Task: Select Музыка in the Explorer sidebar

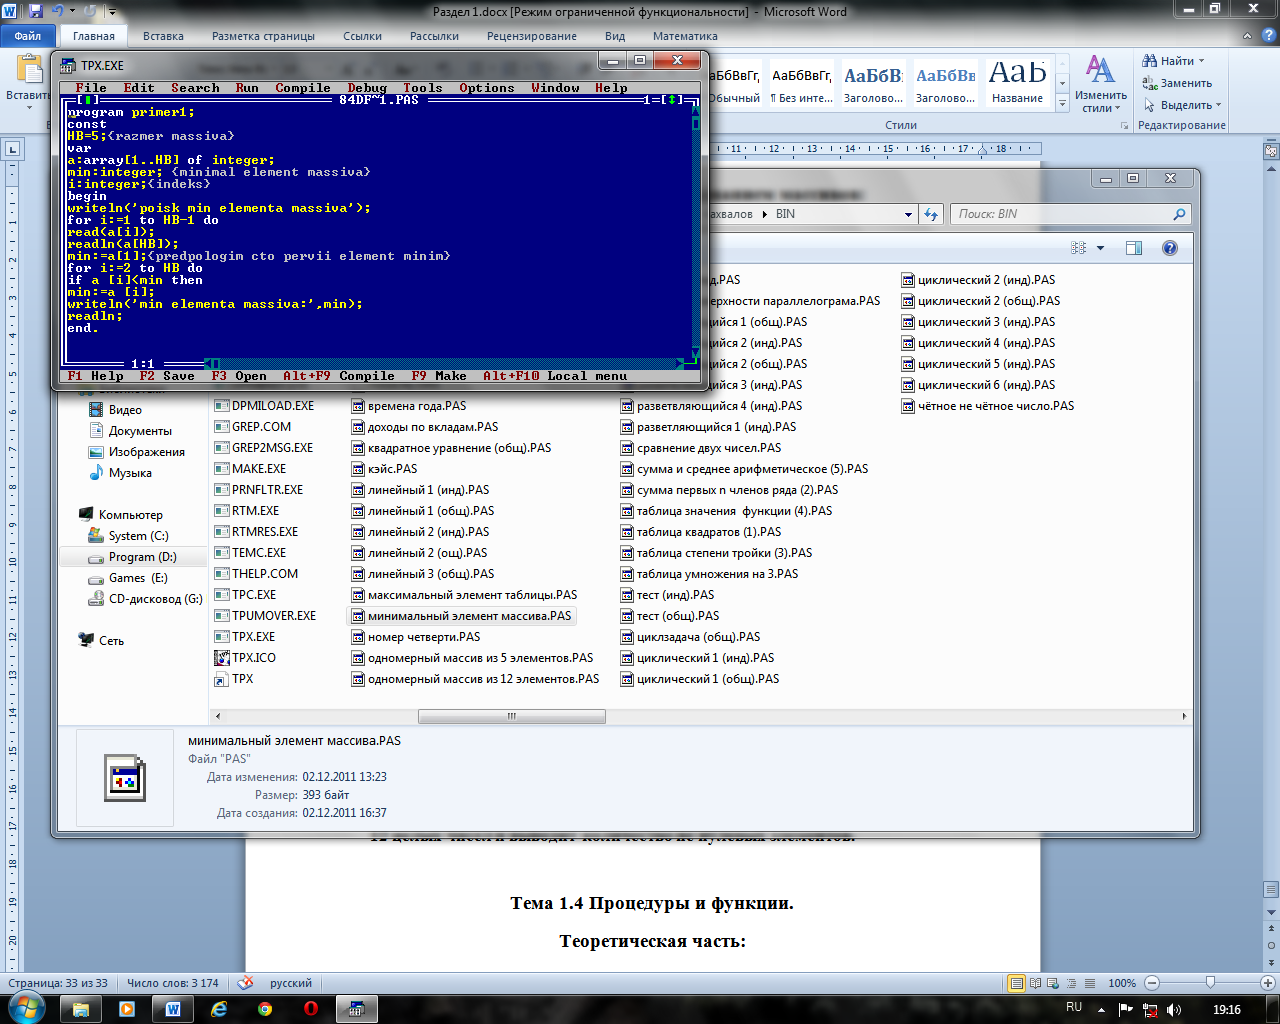Action: point(120,473)
